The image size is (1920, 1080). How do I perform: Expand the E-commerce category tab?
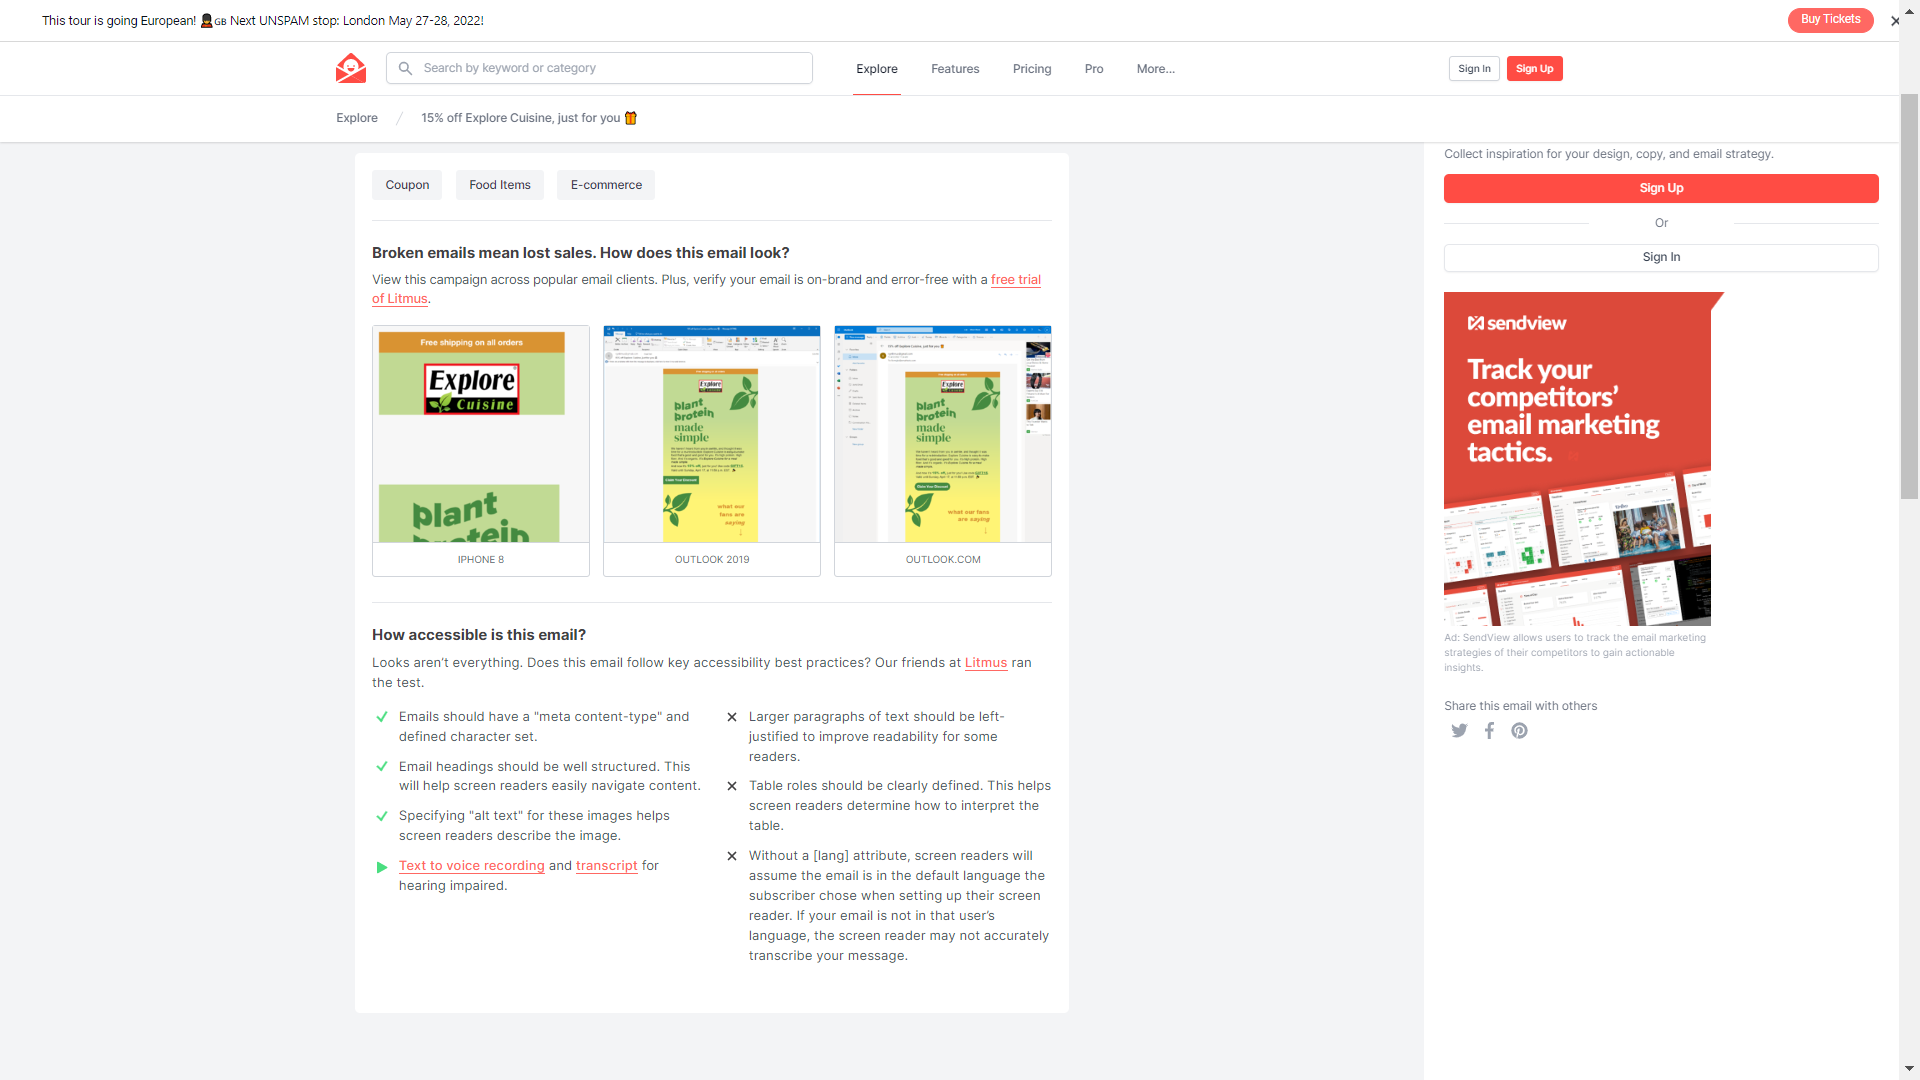tap(607, 185)
